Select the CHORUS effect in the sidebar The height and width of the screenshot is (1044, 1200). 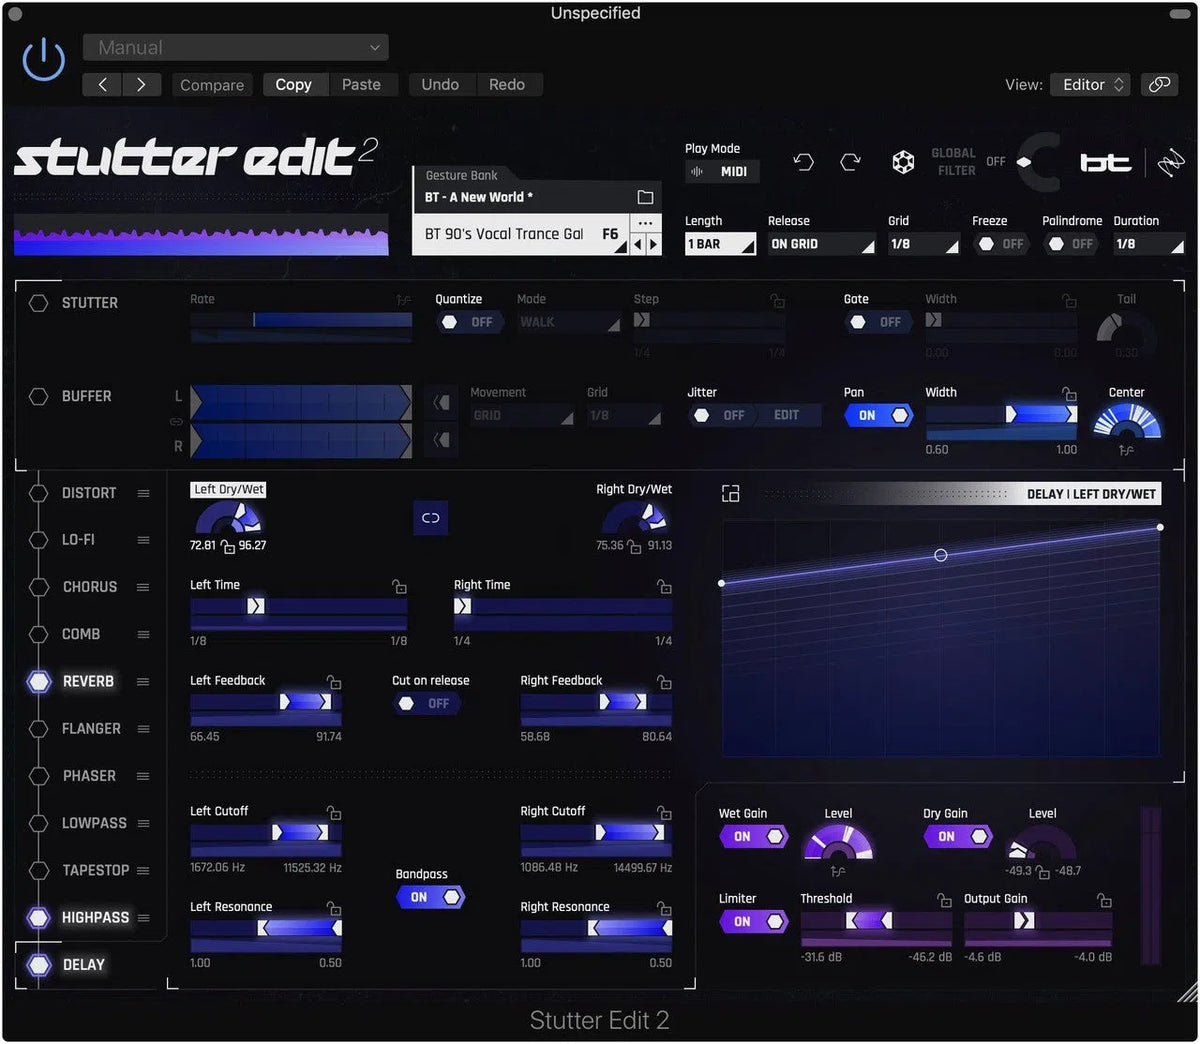(x=90, y=587)
